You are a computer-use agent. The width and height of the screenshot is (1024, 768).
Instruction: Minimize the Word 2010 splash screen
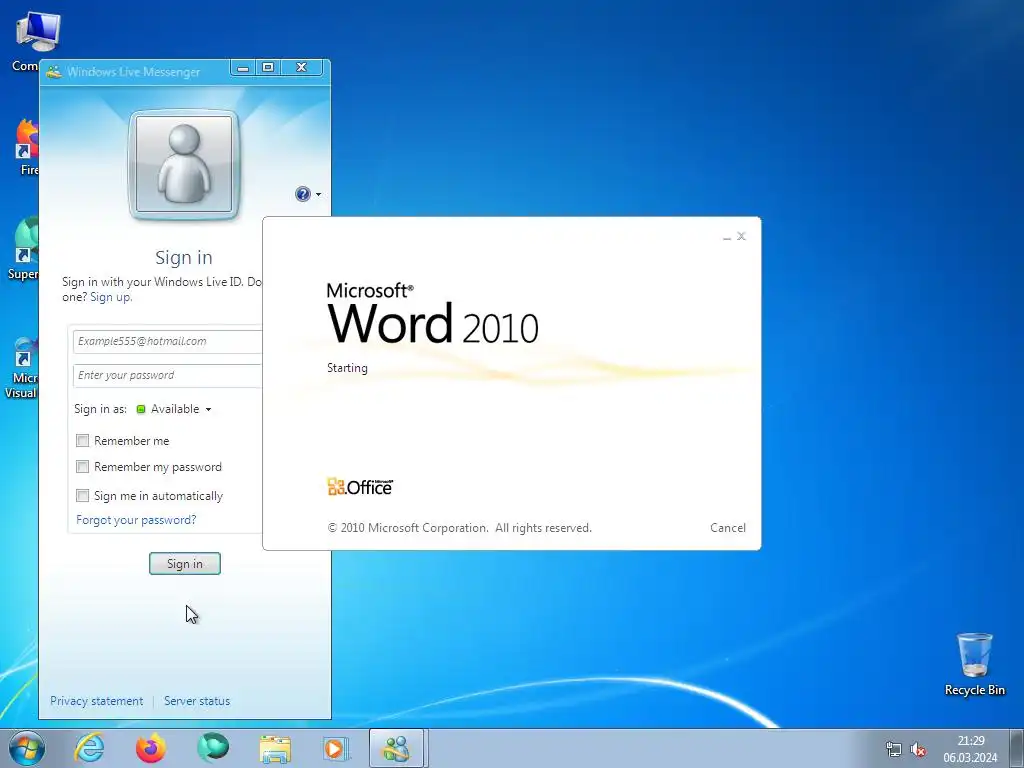727,236
